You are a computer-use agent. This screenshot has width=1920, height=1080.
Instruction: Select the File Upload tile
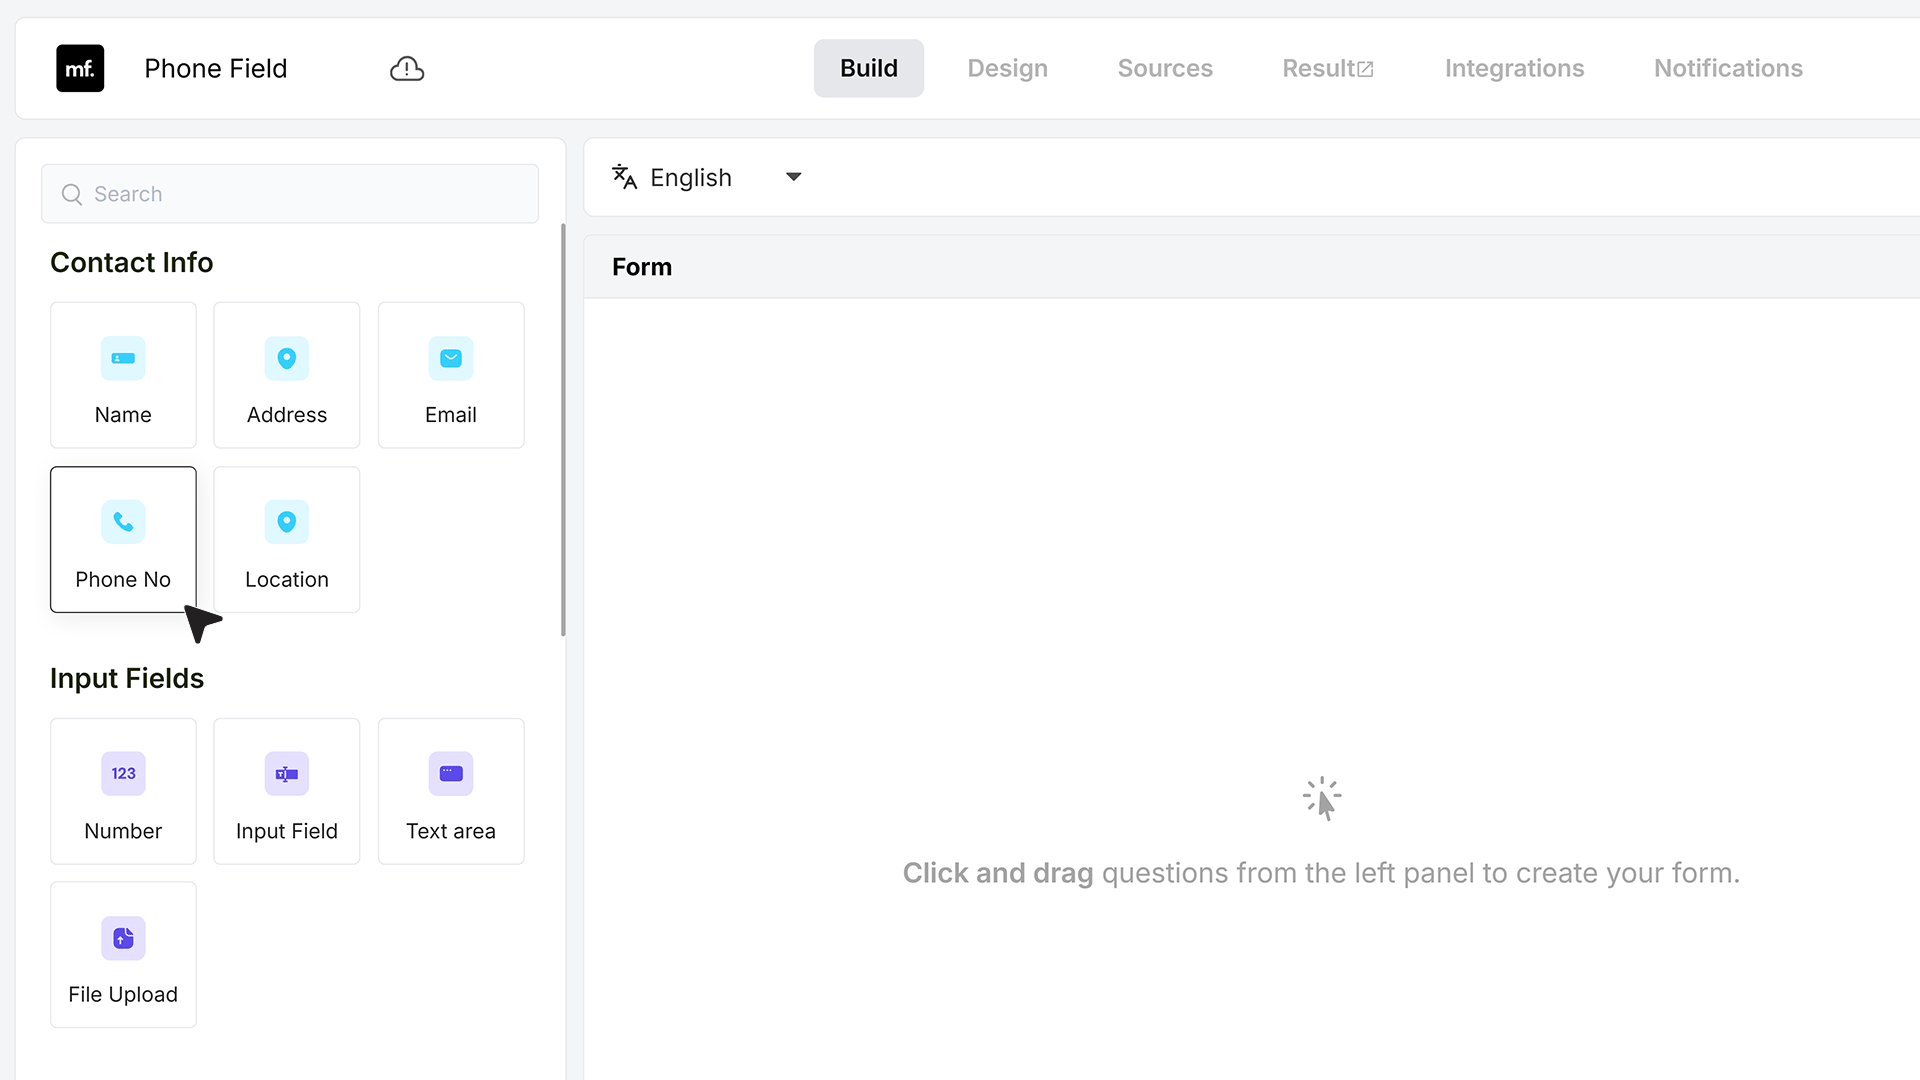(123, 954)
